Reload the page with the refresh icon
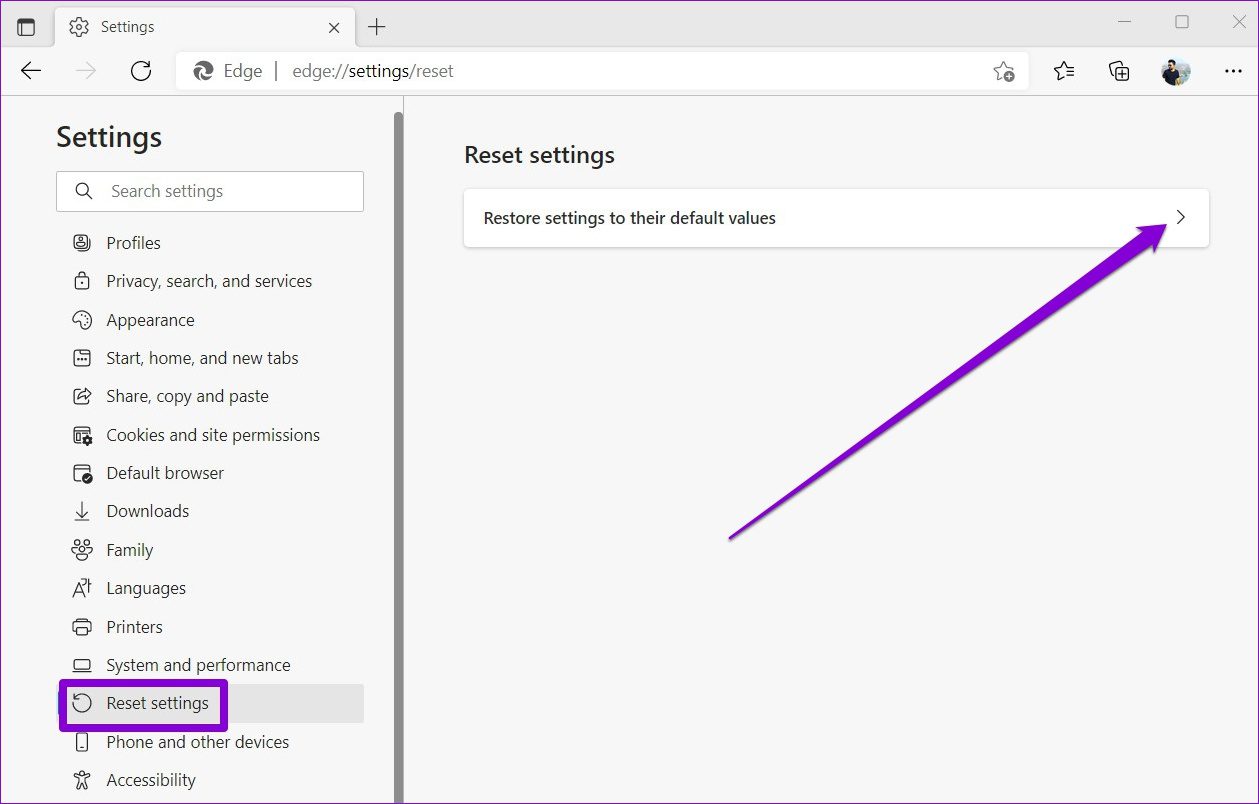Viewport: 1259px width, 804px height. click(141, 71)
